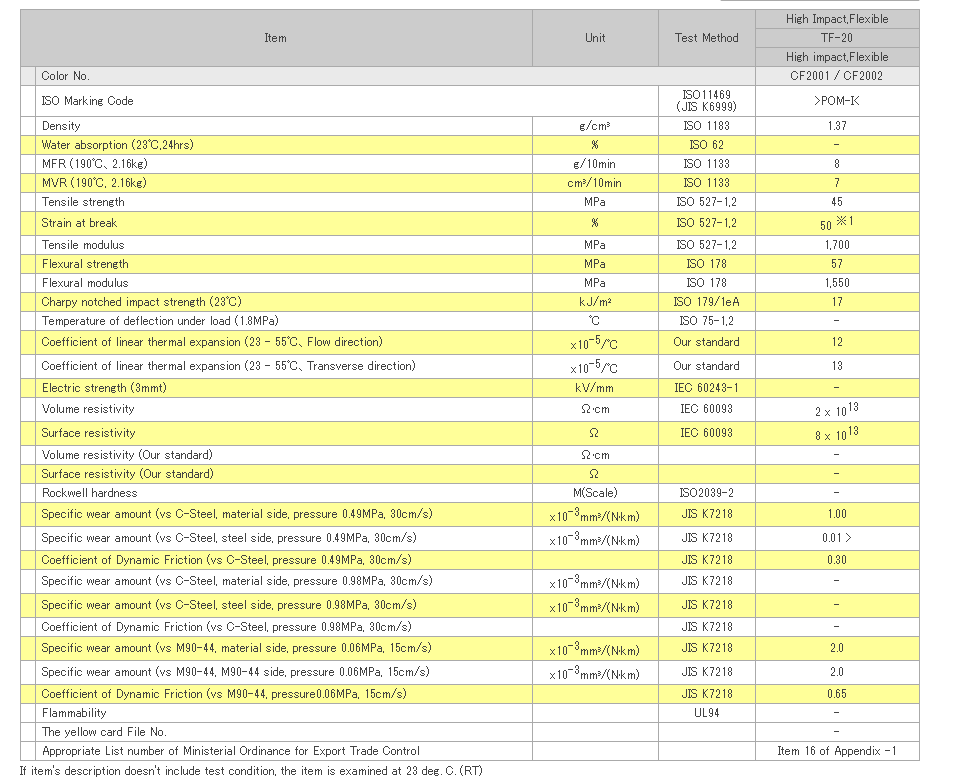Click the 'Flexural modulus' row label
The width and height of the screenshot is (965, 783).
pyautogui.click(x=86, y=283)
